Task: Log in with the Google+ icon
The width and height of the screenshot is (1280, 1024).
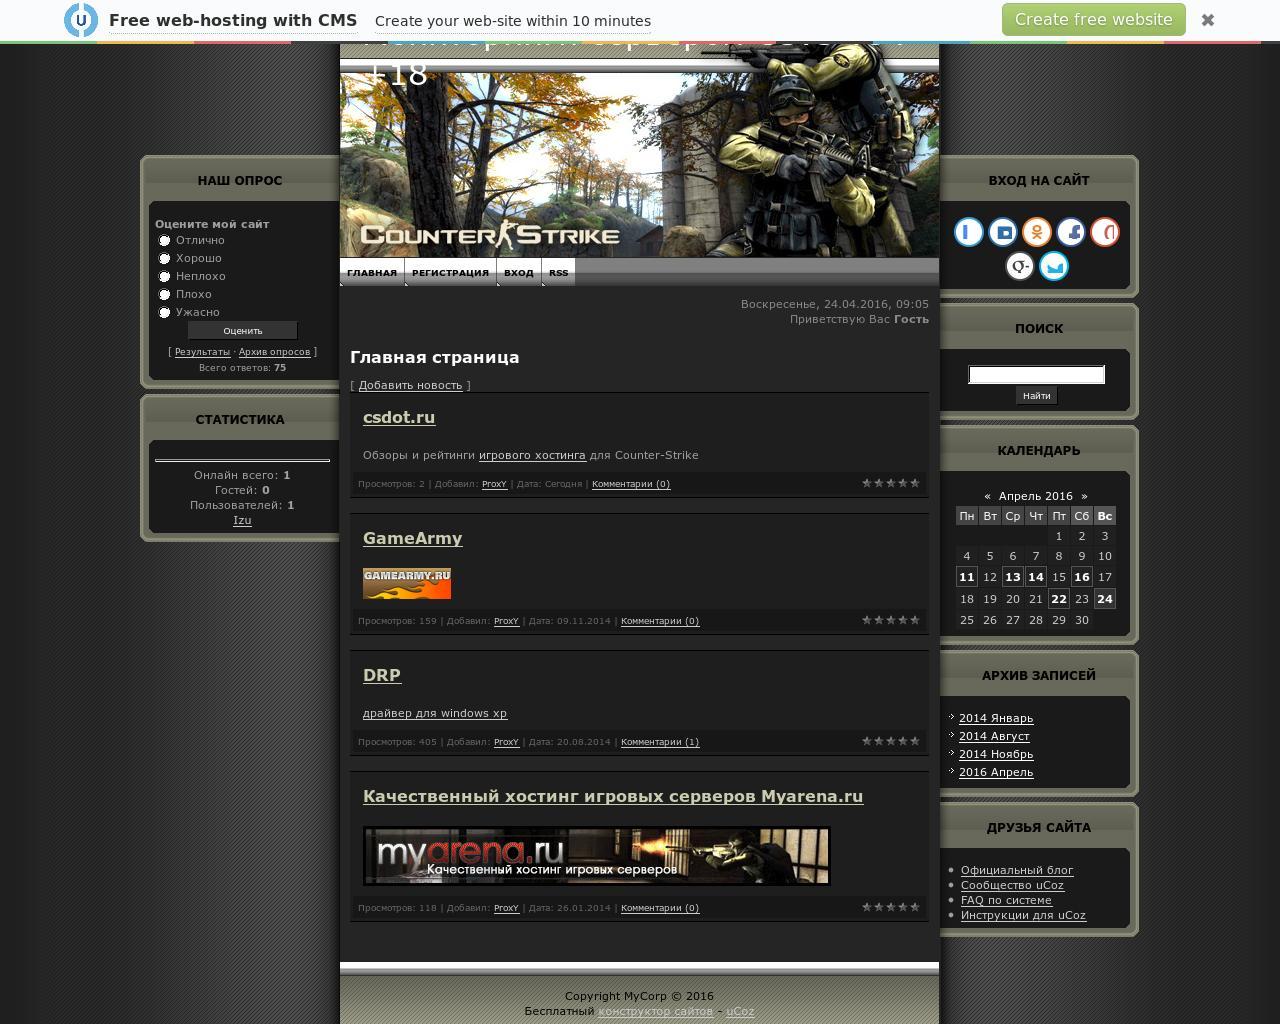Action: click(x=1020, y=266)
